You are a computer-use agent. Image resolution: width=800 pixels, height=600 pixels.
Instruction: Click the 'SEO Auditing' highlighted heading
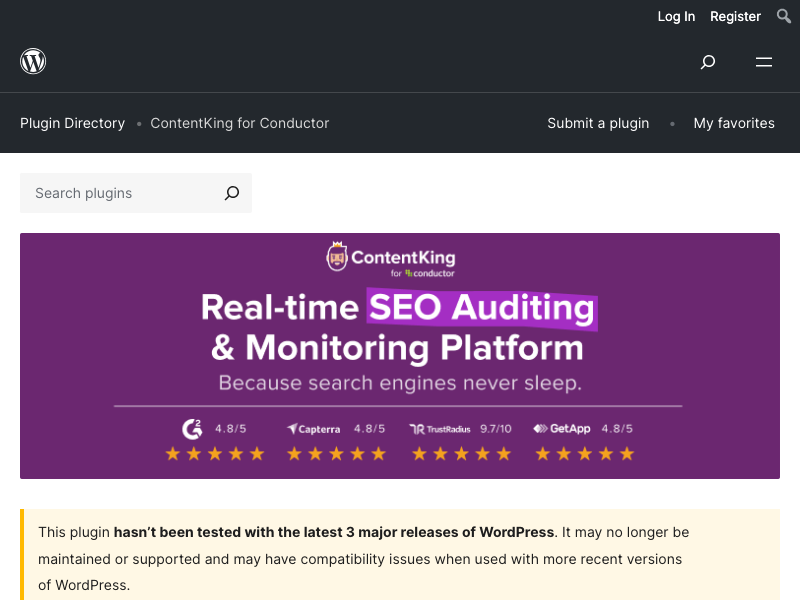click(x=482, y=308)
